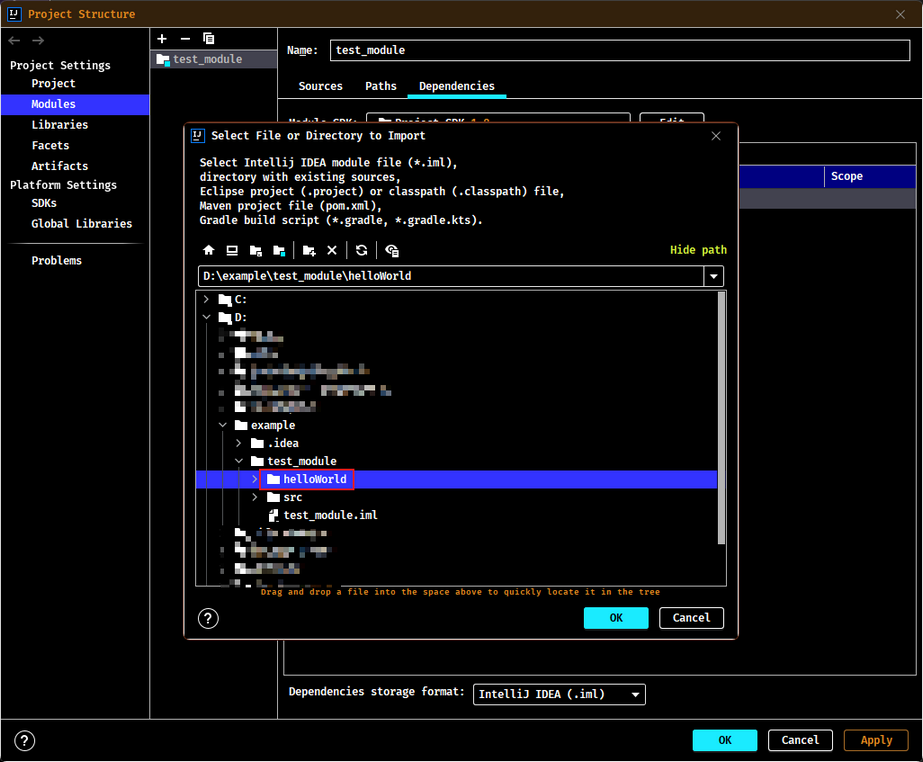The image size is (923, 762).
Task: Click the Delete X icon in file toolbar
Action: (x=332, y=250)
